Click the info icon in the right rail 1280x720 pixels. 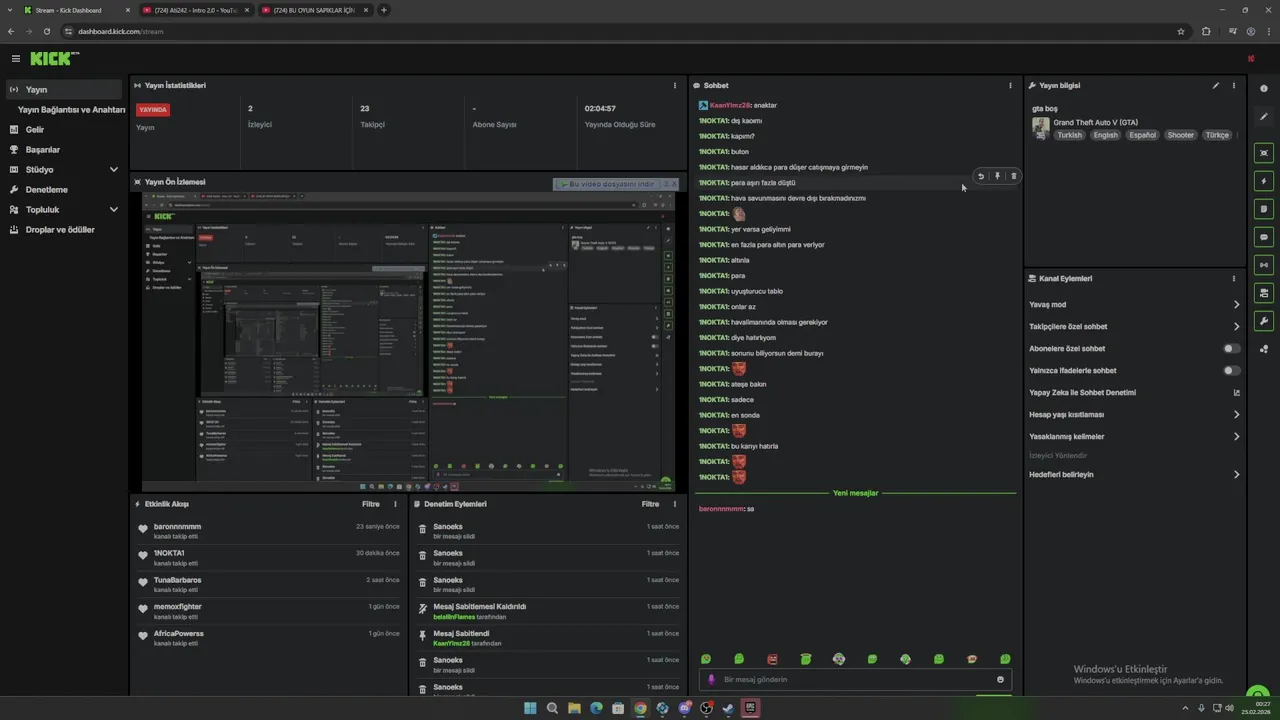click(1264, 89)
